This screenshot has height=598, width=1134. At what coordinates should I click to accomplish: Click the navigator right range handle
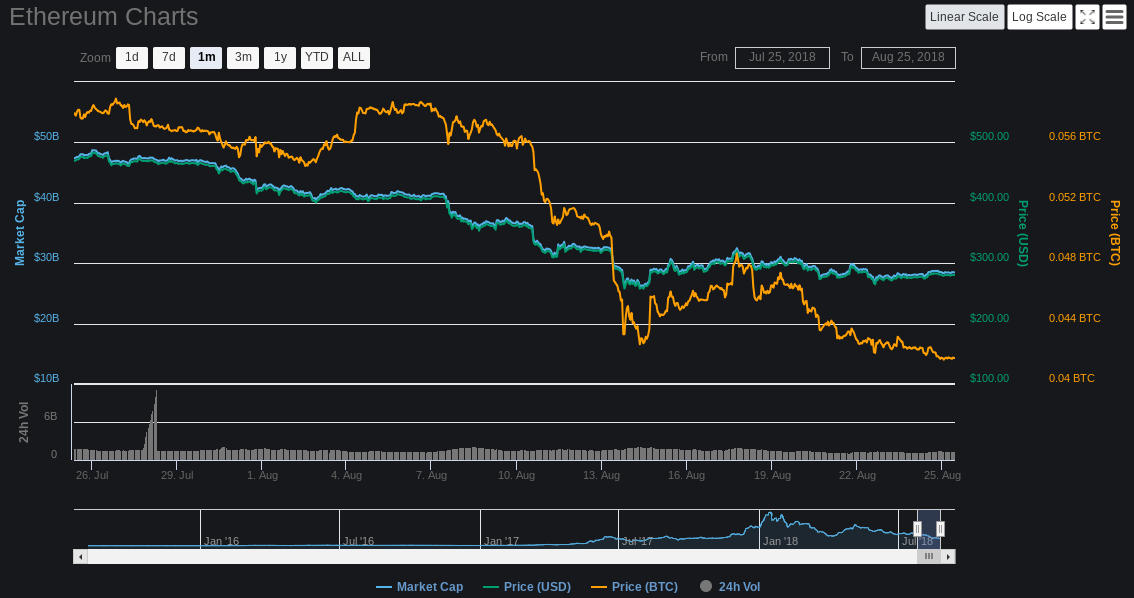click(940, 529)
